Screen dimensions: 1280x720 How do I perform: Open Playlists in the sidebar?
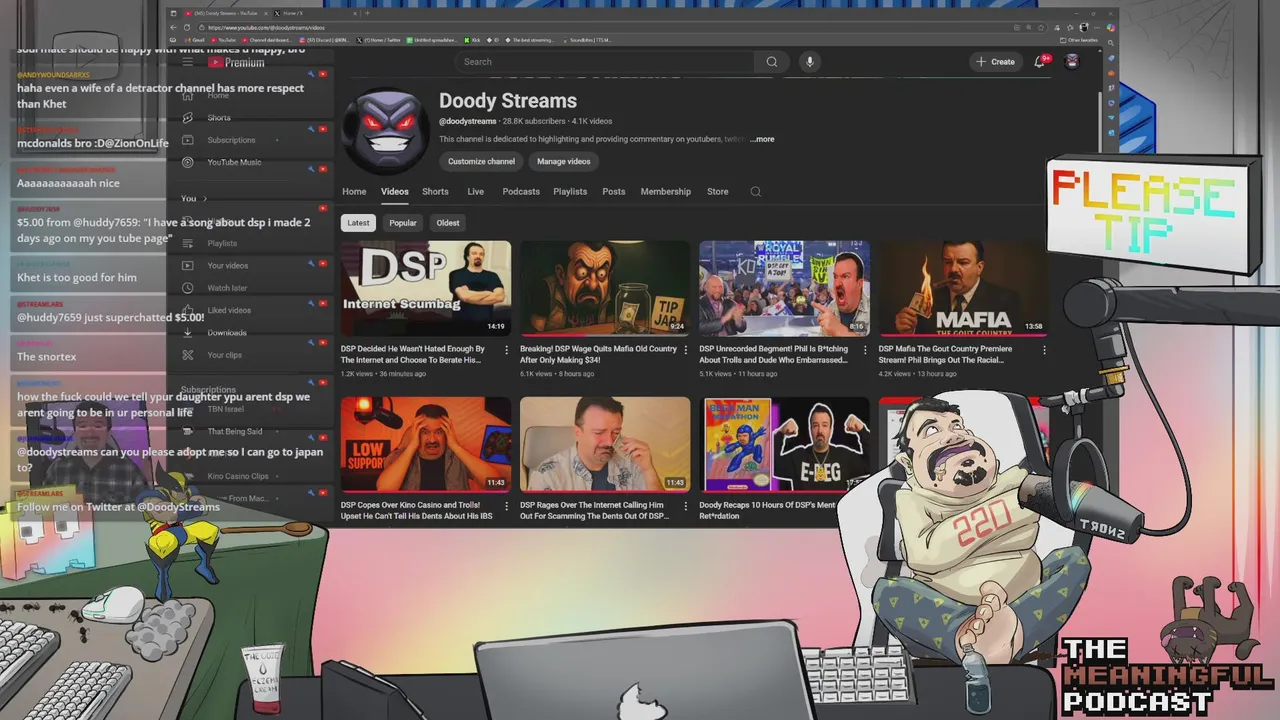222,243
